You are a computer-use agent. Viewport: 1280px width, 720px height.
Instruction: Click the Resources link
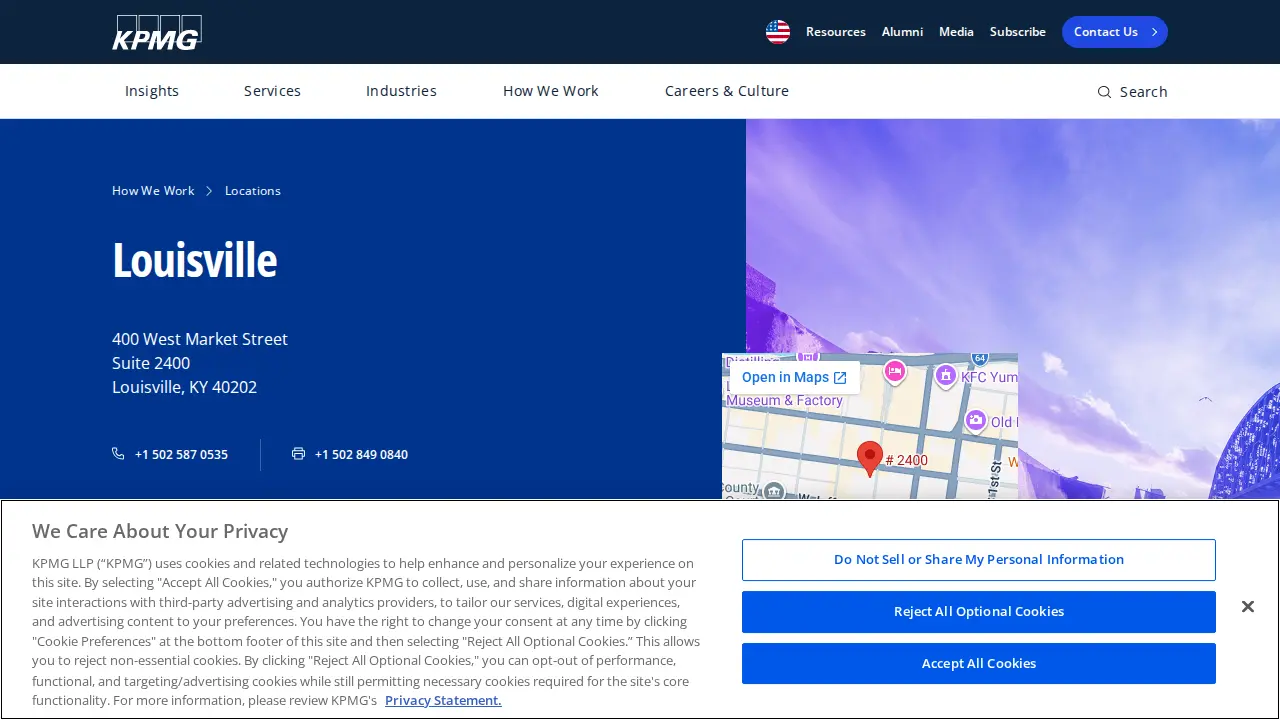coord(836,32)
